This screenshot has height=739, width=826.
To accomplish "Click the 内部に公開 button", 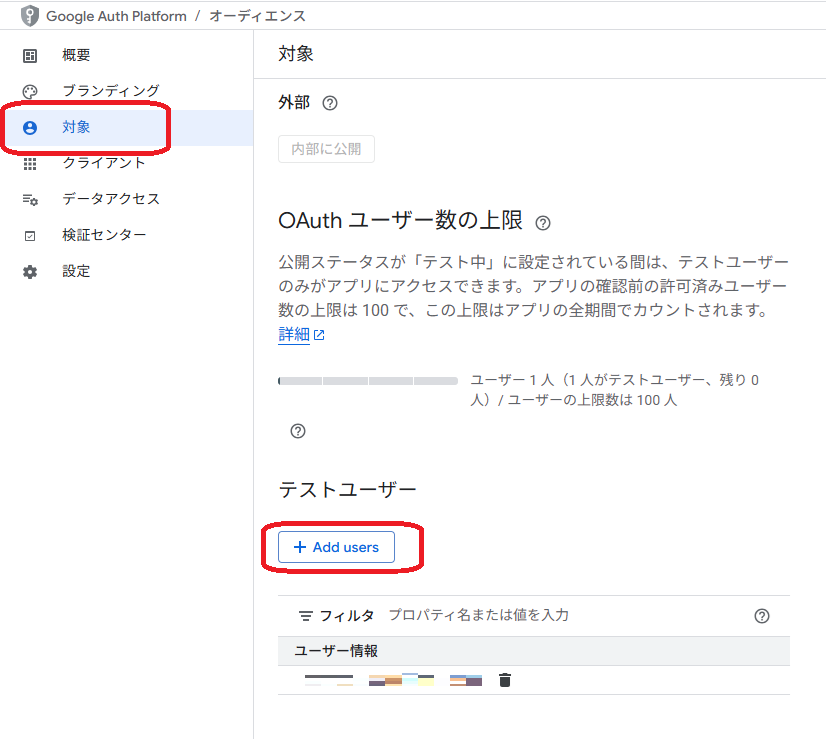I will (x=326, y=150).
